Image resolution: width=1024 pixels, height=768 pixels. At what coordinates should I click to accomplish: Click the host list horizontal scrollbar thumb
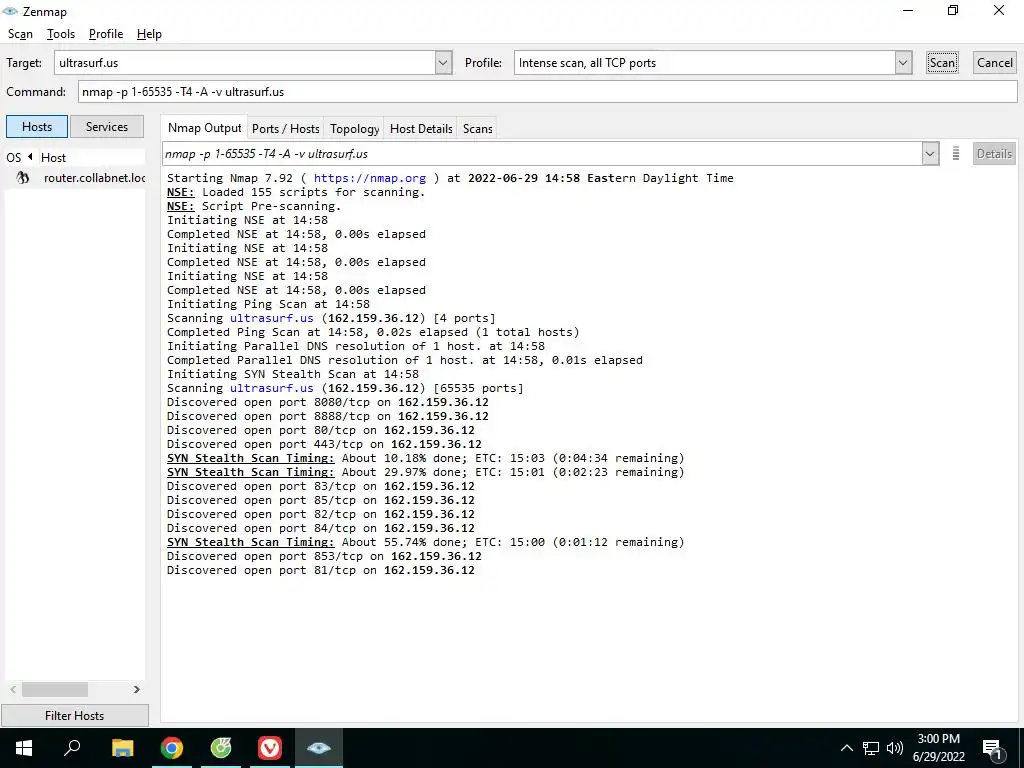coord(55,690)
